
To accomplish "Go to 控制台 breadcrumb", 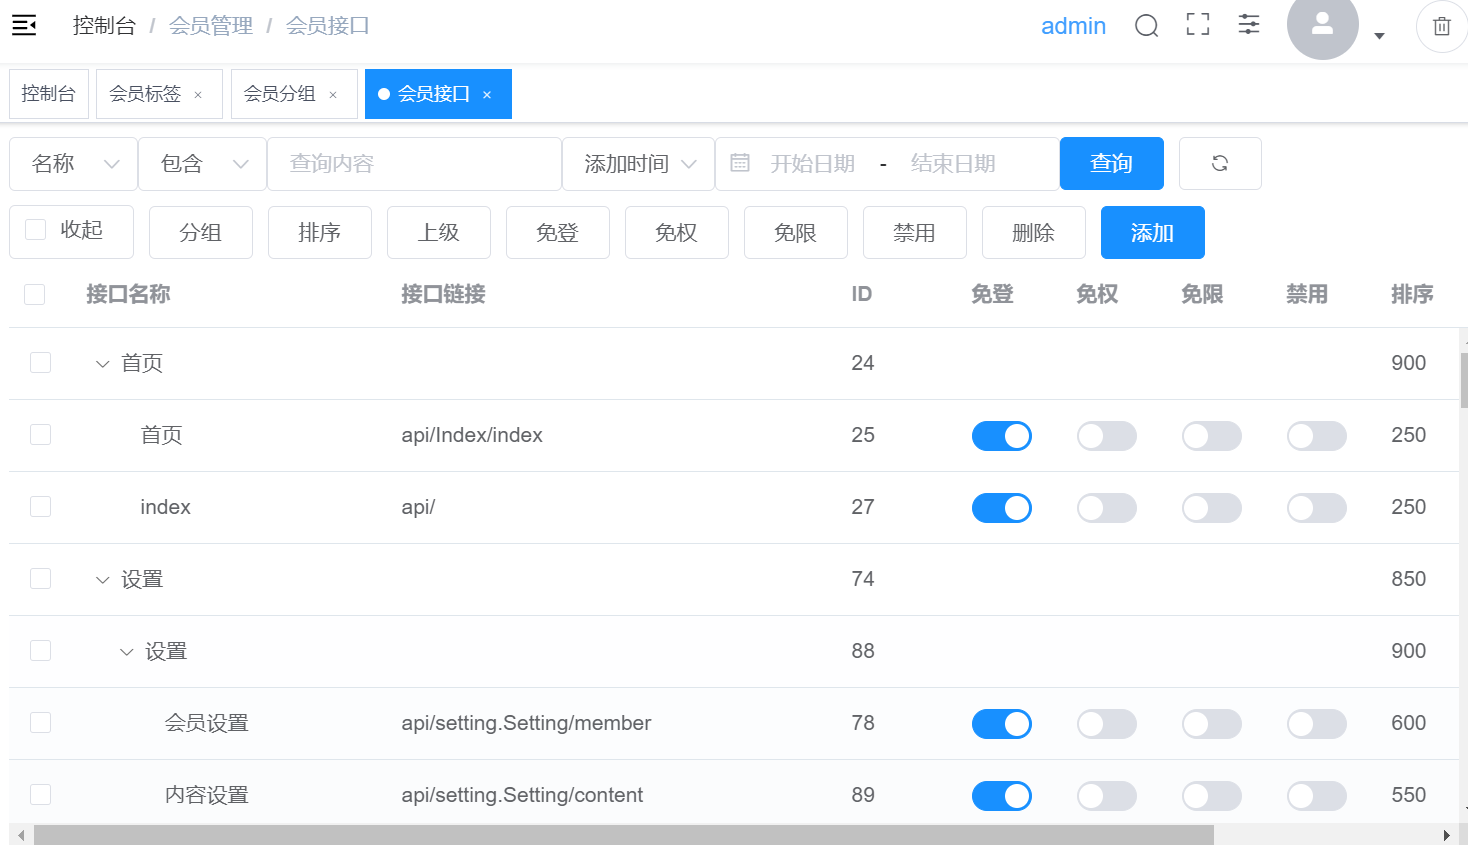I will coord(104,26).
